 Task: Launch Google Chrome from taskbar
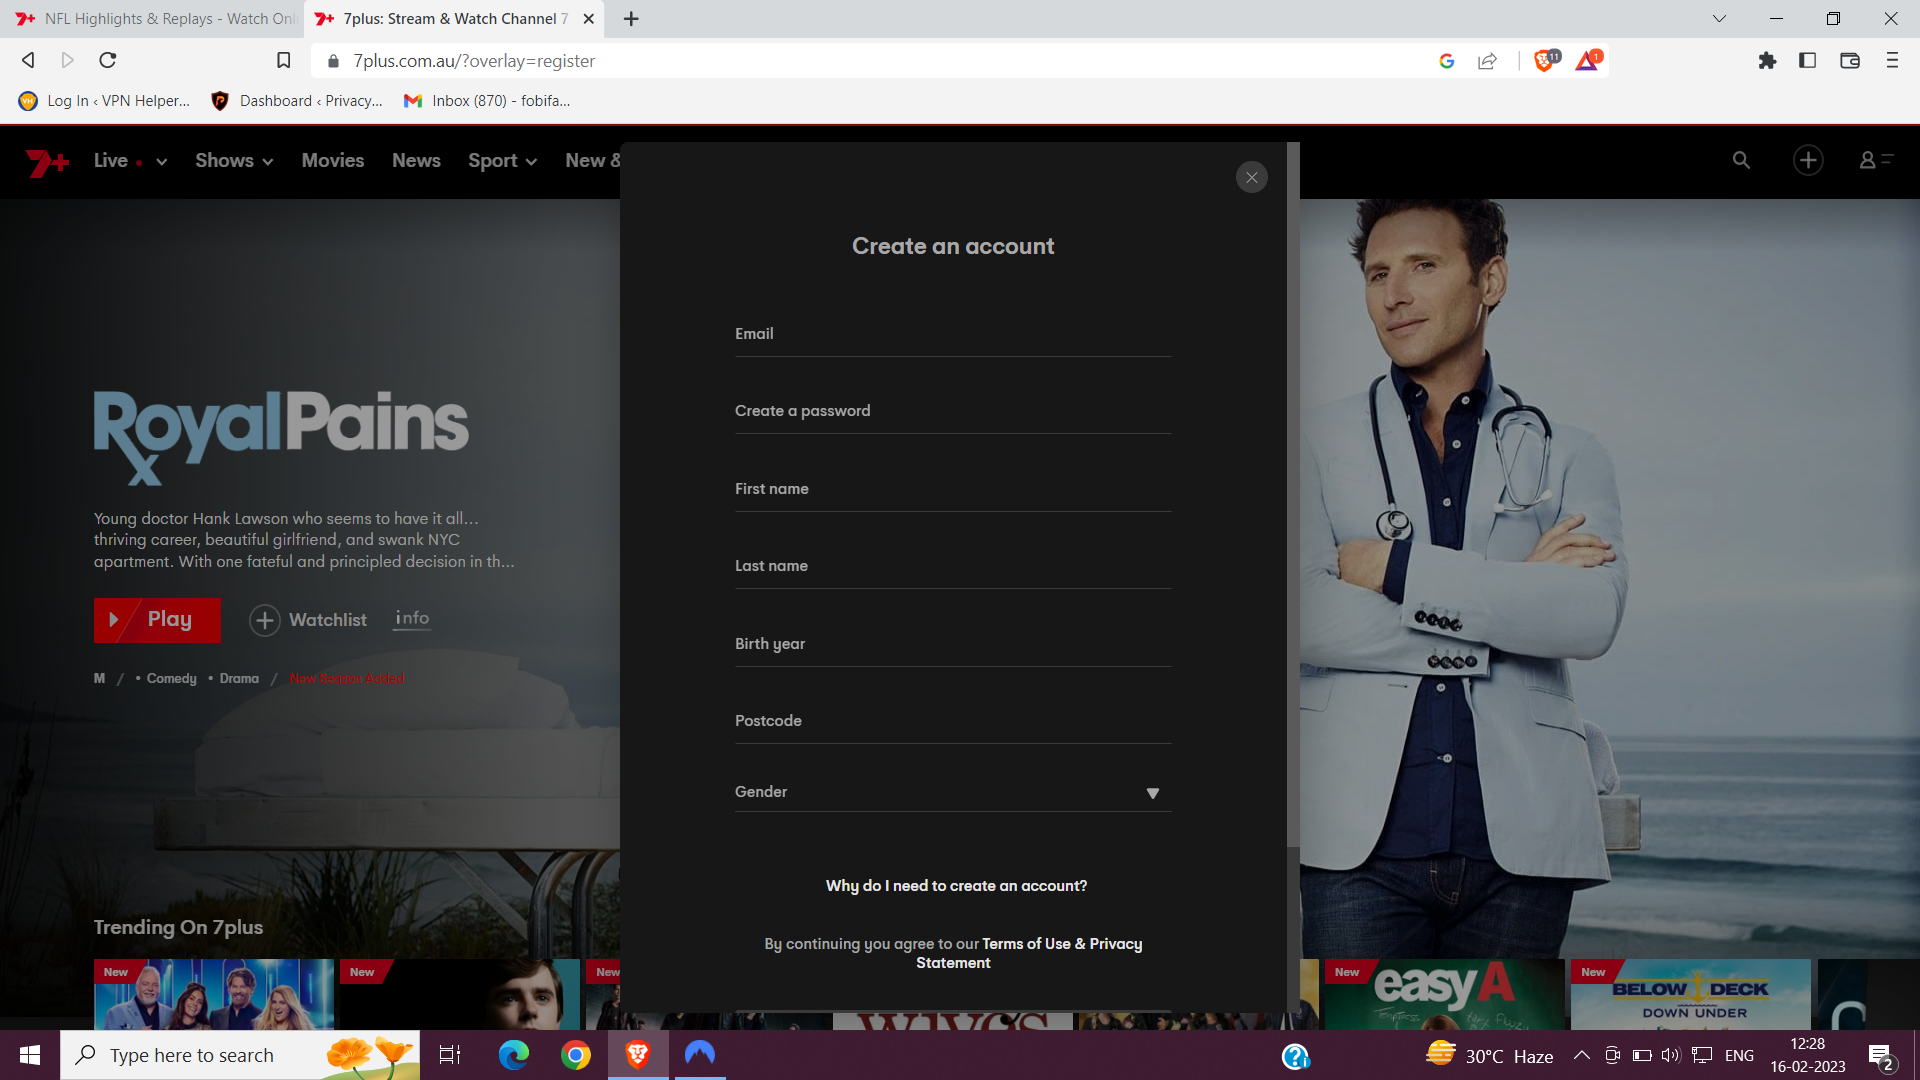[x=576, y=1055]
